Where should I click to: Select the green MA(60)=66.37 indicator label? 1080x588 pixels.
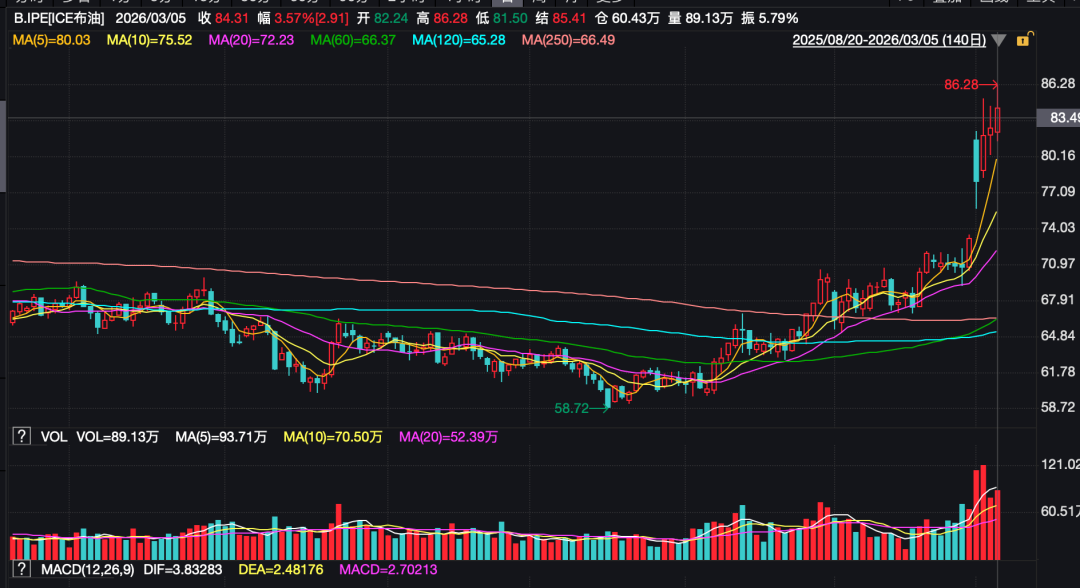[x=353, y=40]
